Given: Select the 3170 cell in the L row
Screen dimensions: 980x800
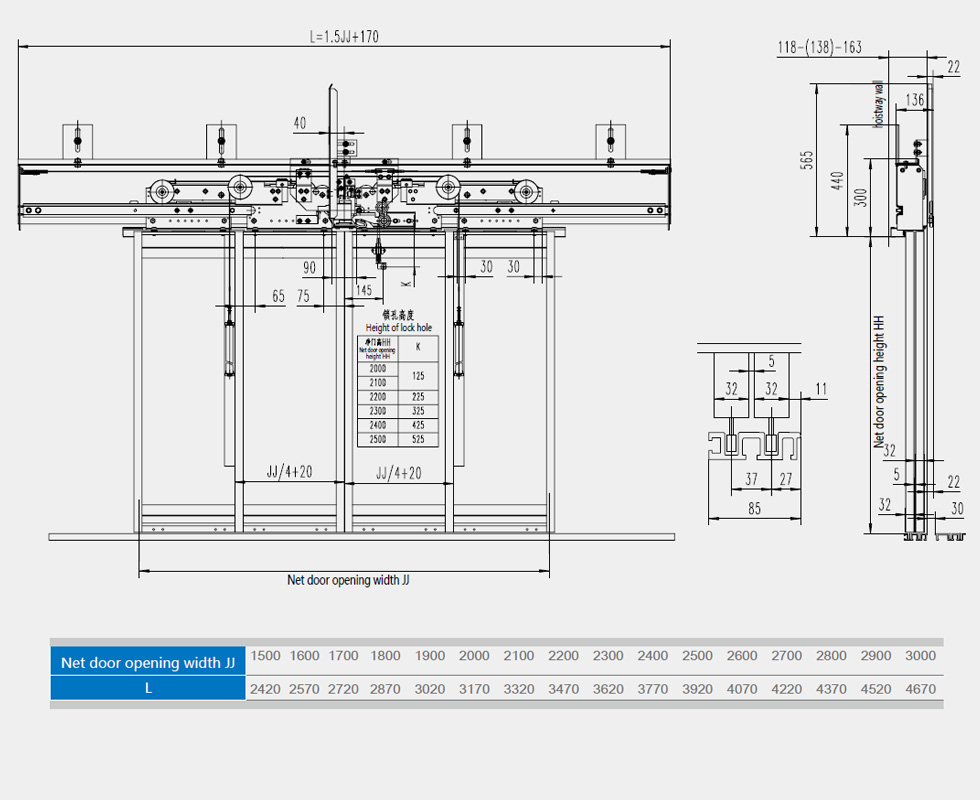Looking at the screenshot, I should [x=474, y=688].
